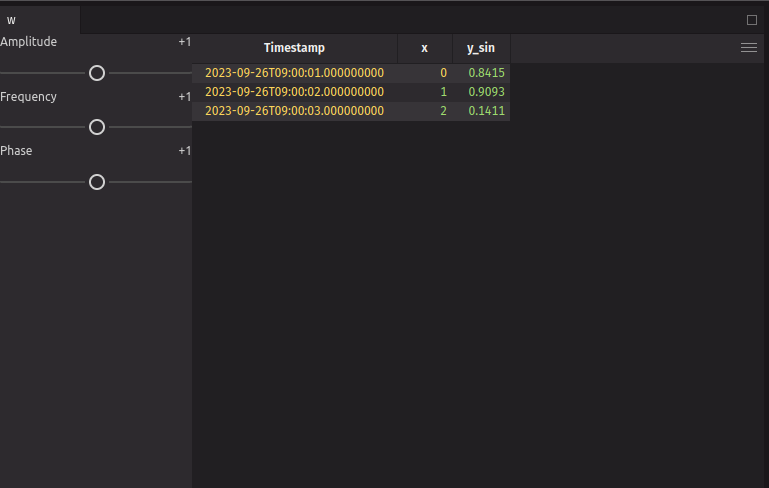769x488 pixels.
Task: Click the Phase +1 value label
Action: point(184,151)
